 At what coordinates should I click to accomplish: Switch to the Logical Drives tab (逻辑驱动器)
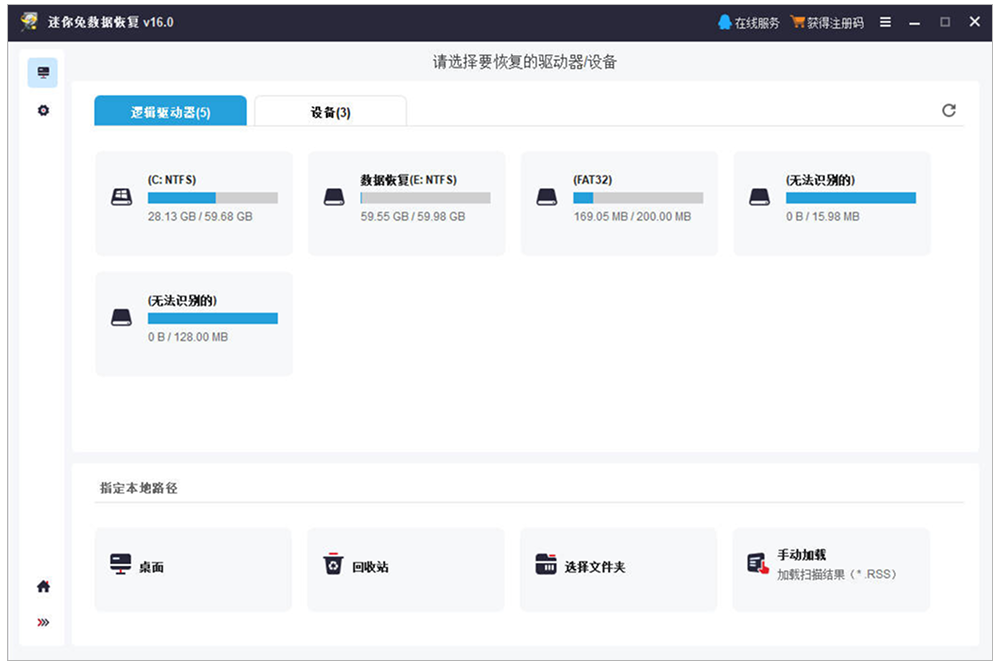[x=170, y=112]
